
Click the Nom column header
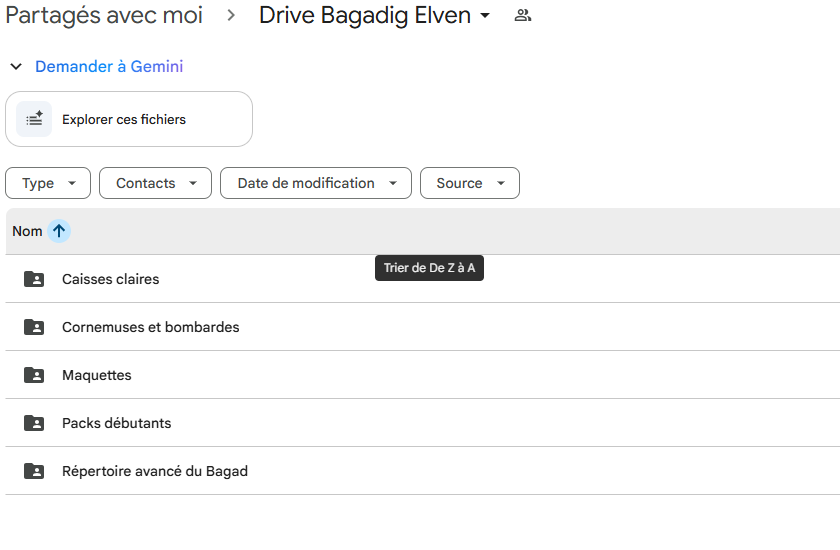(27, 231)
